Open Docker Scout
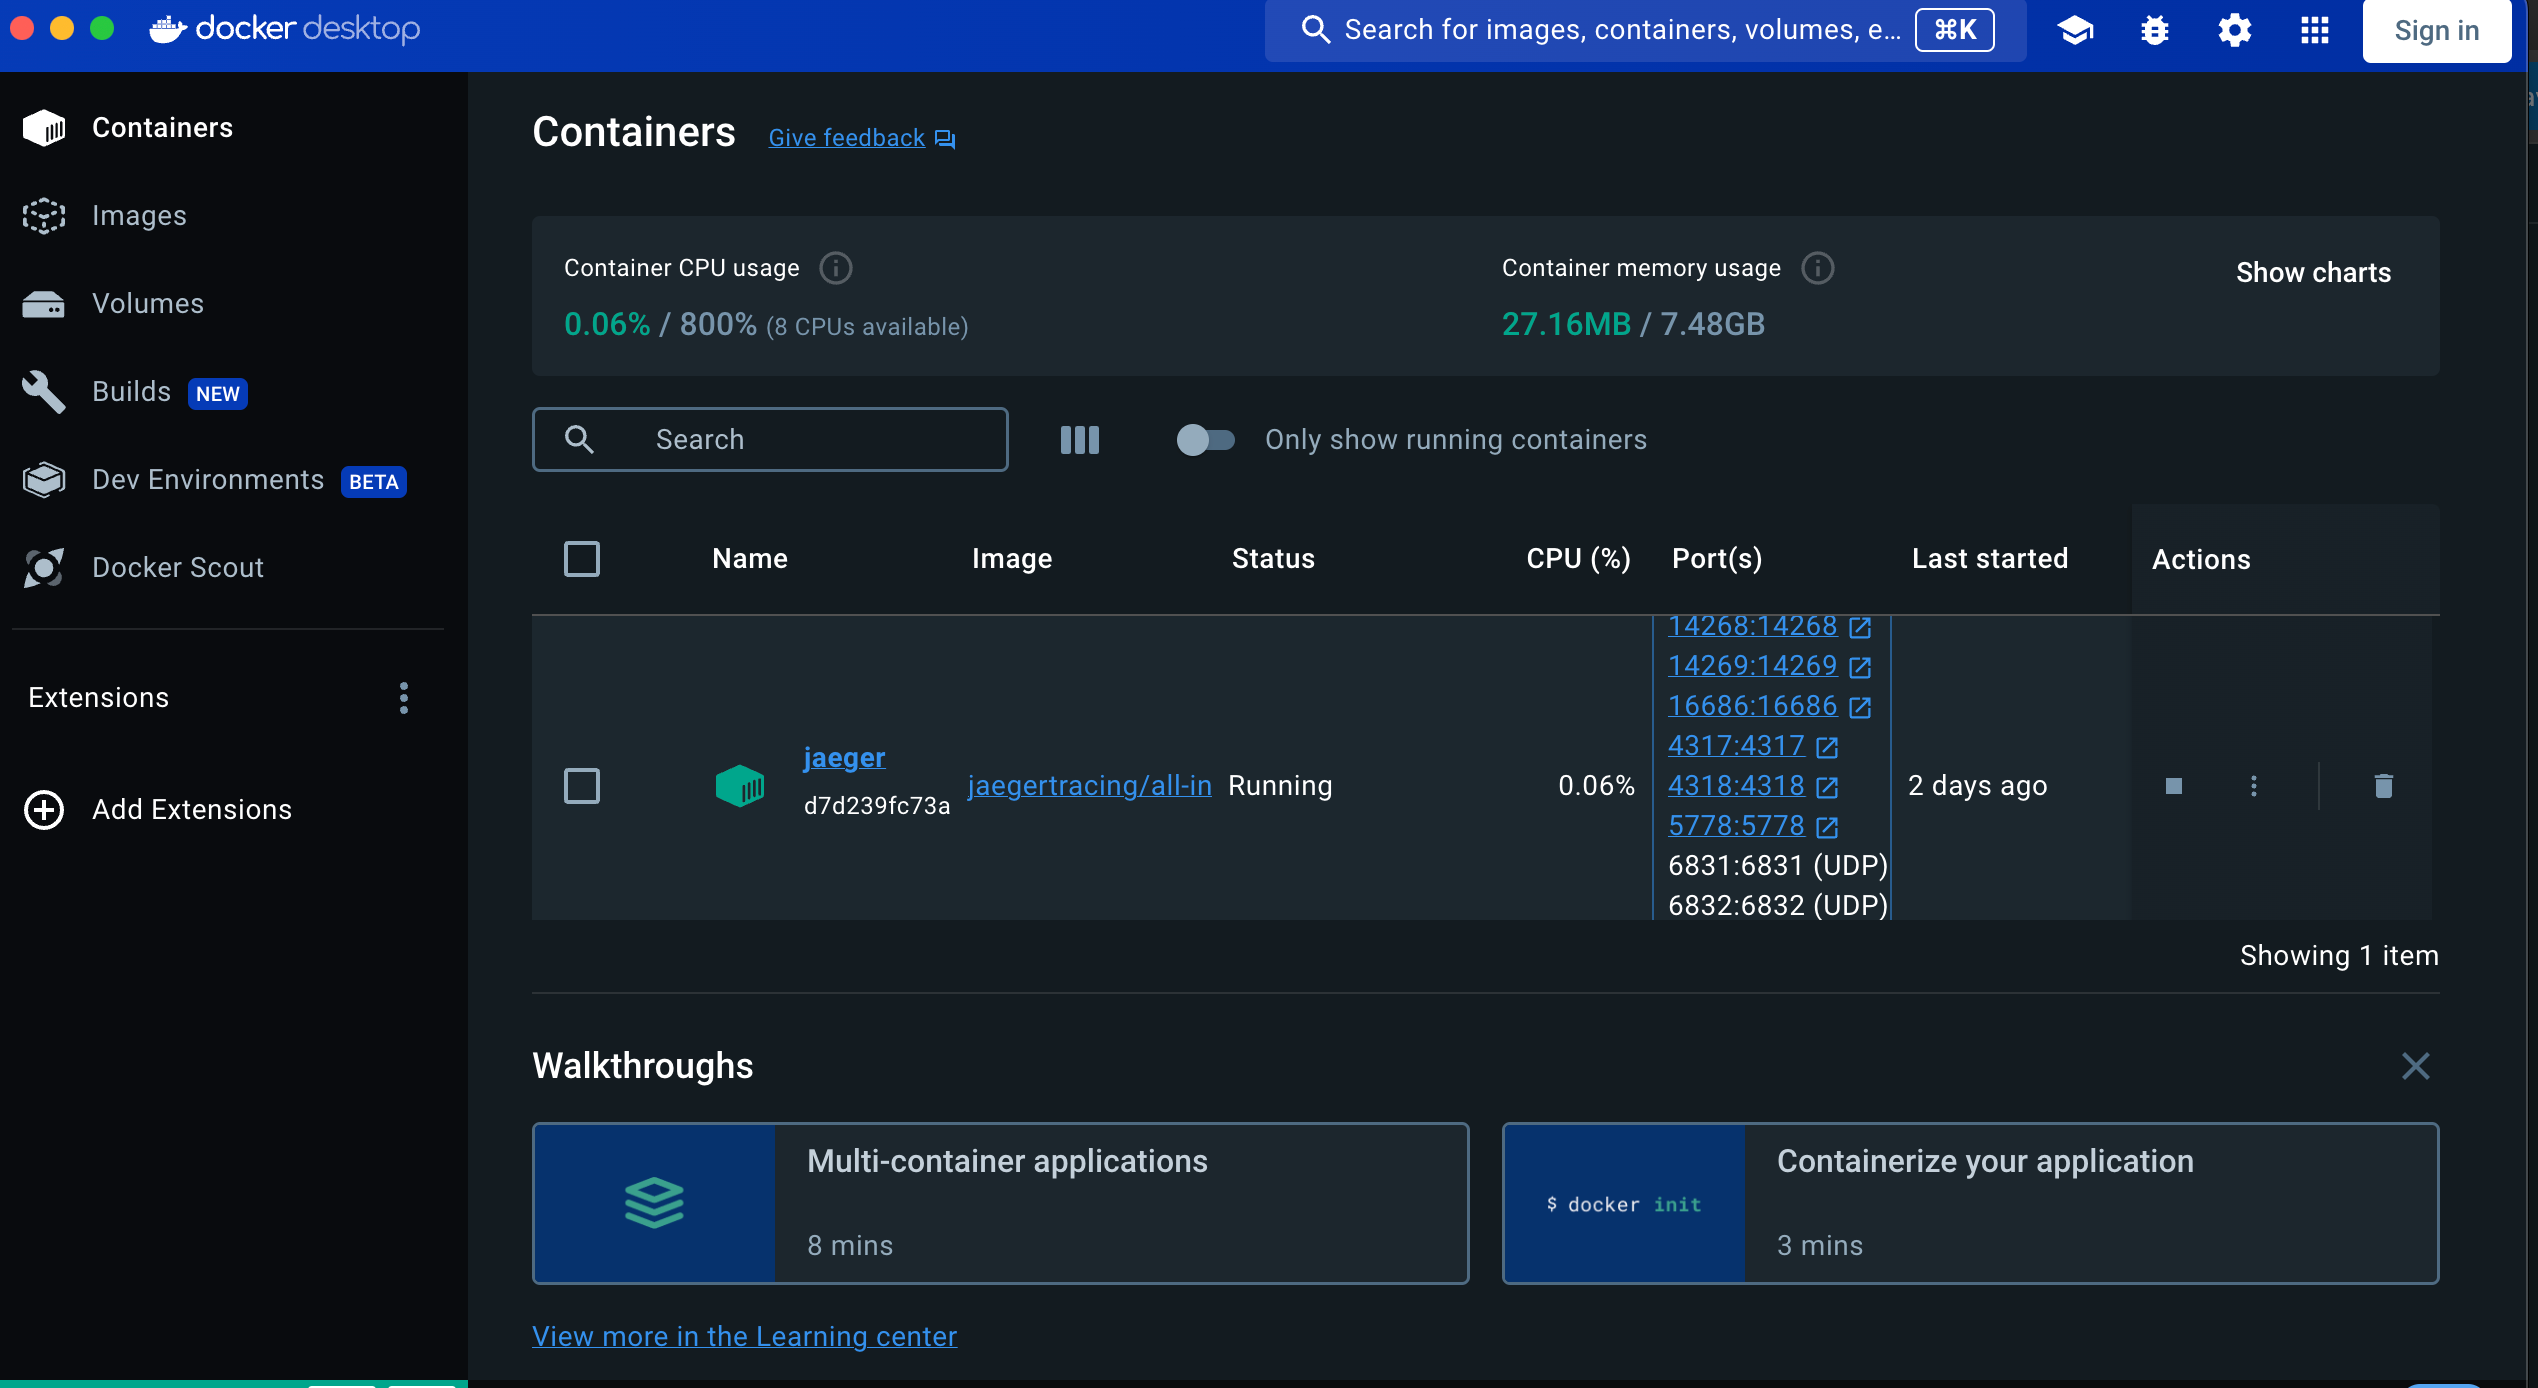The image size is (2538, 1388). coord(177,567)
